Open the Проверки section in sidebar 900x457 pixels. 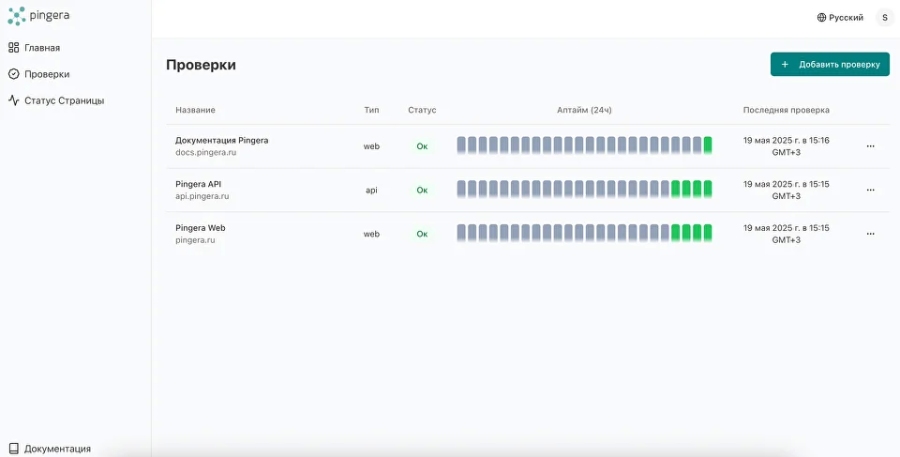[38, 74]
